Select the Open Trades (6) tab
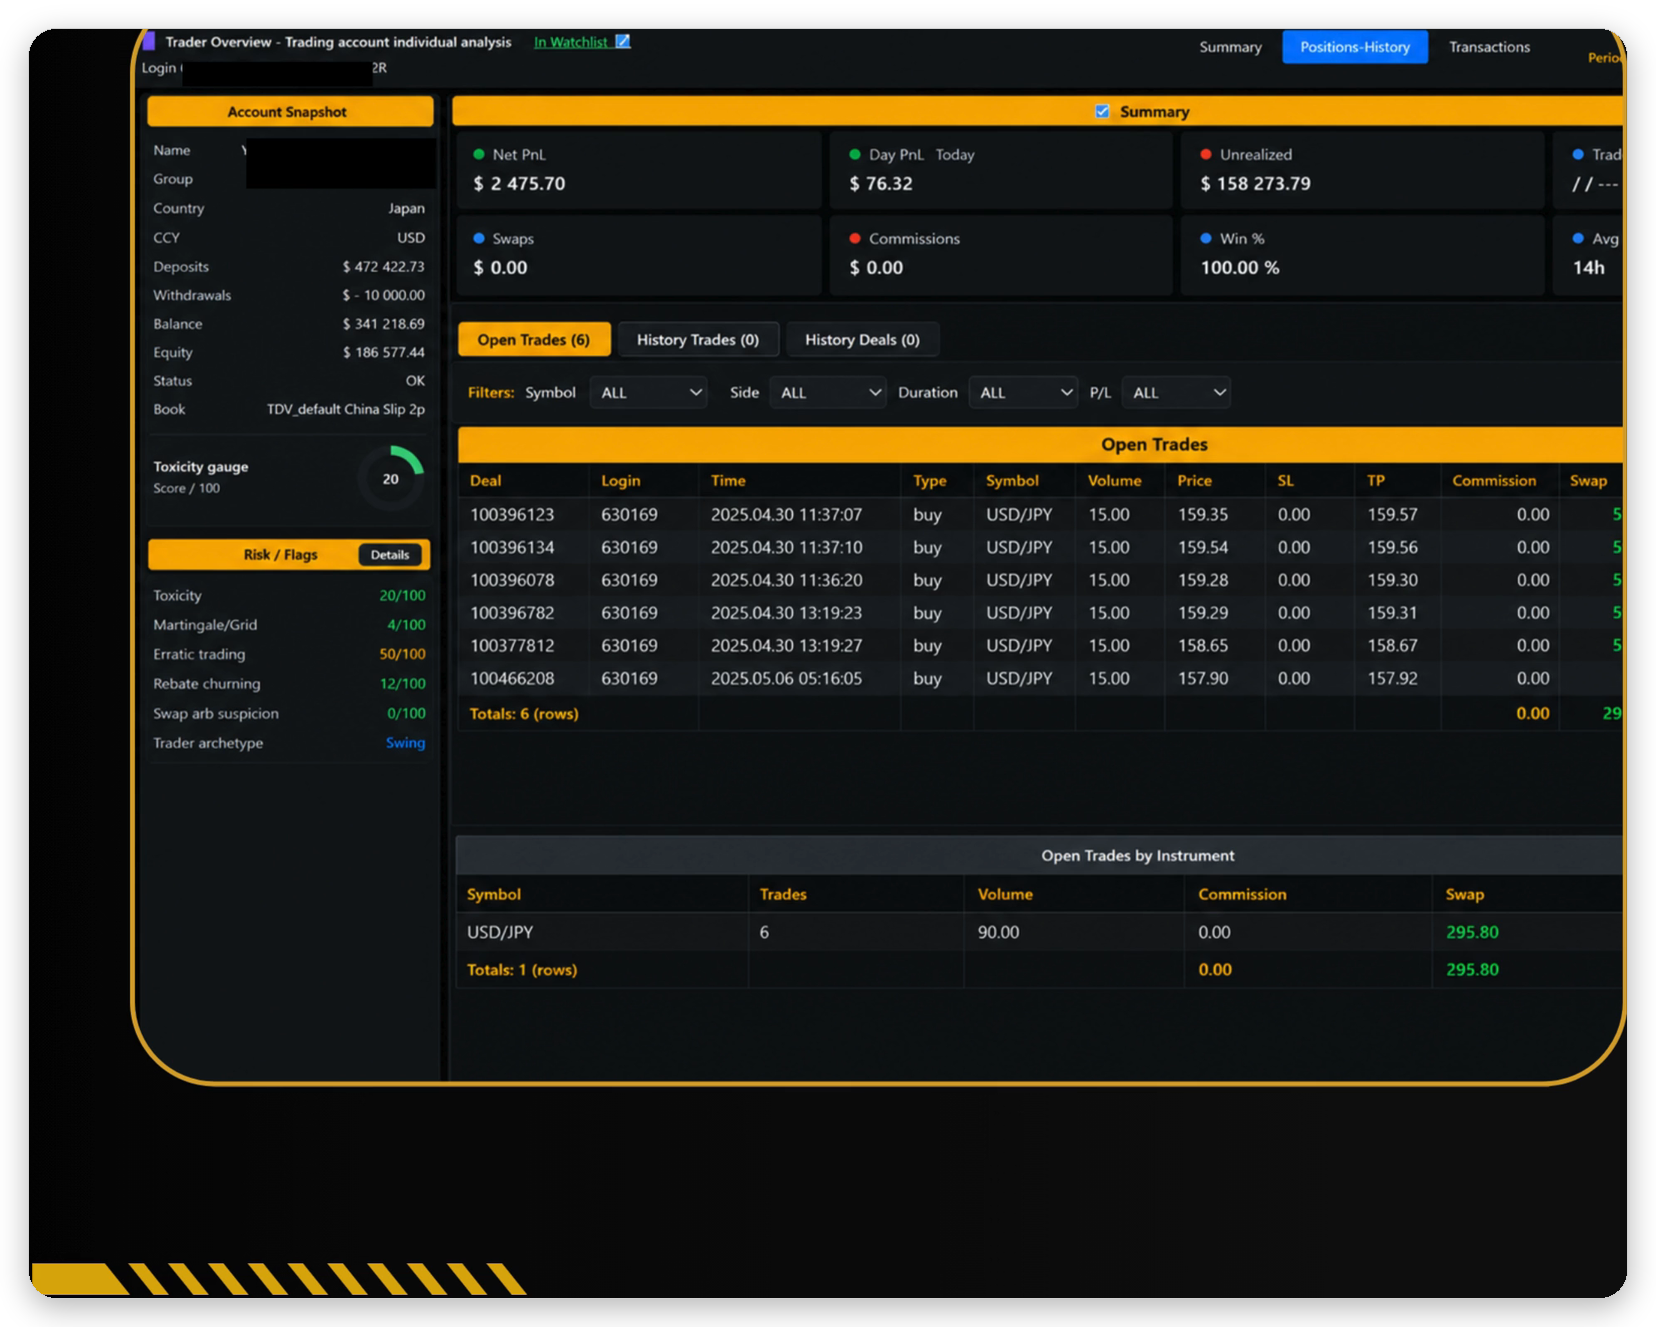 tap(534, 340)
